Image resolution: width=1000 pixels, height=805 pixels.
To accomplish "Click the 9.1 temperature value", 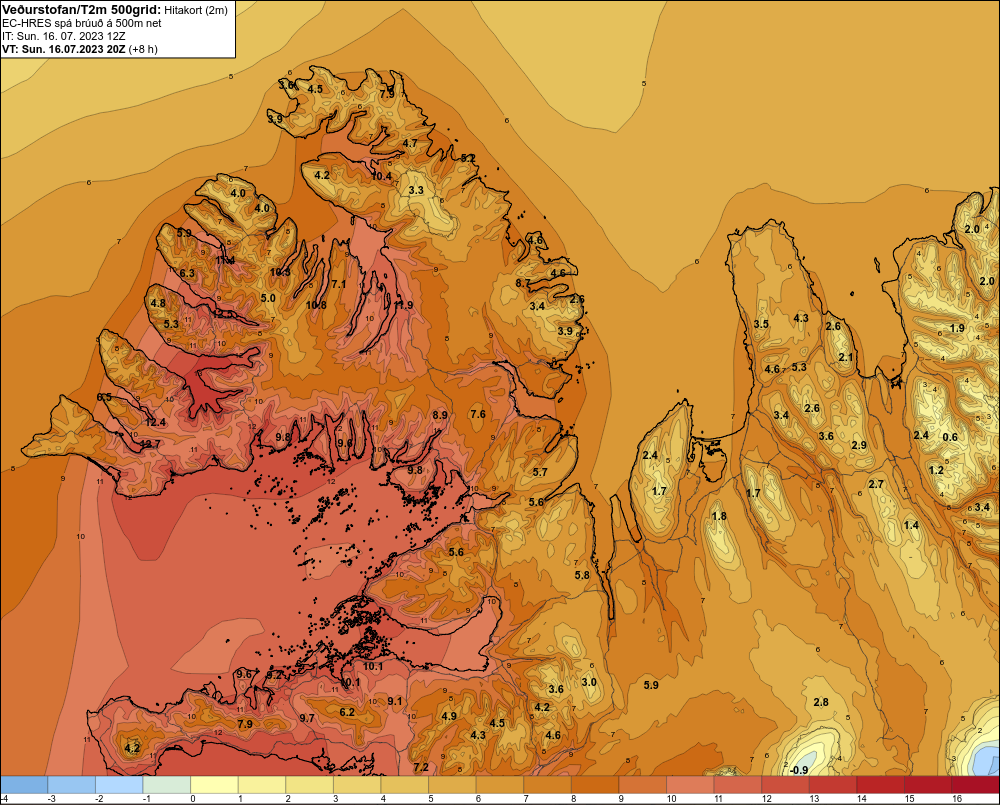I will [x=395, y=701].
